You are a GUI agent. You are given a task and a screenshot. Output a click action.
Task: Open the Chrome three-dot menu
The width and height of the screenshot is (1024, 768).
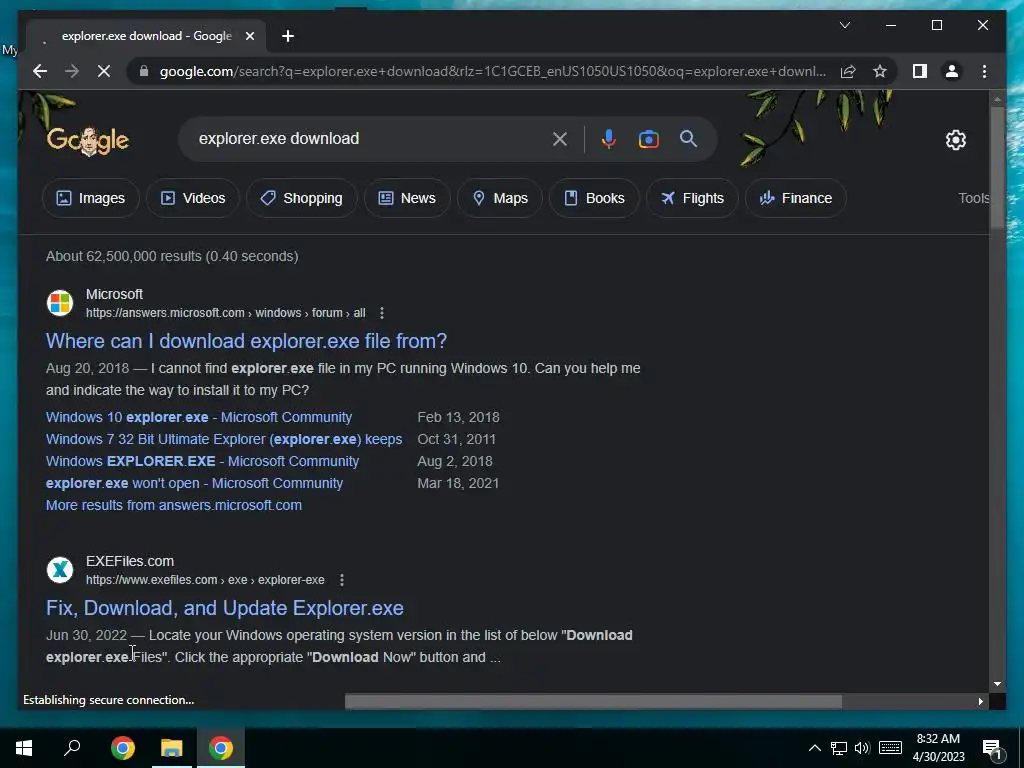pos(984,71)
